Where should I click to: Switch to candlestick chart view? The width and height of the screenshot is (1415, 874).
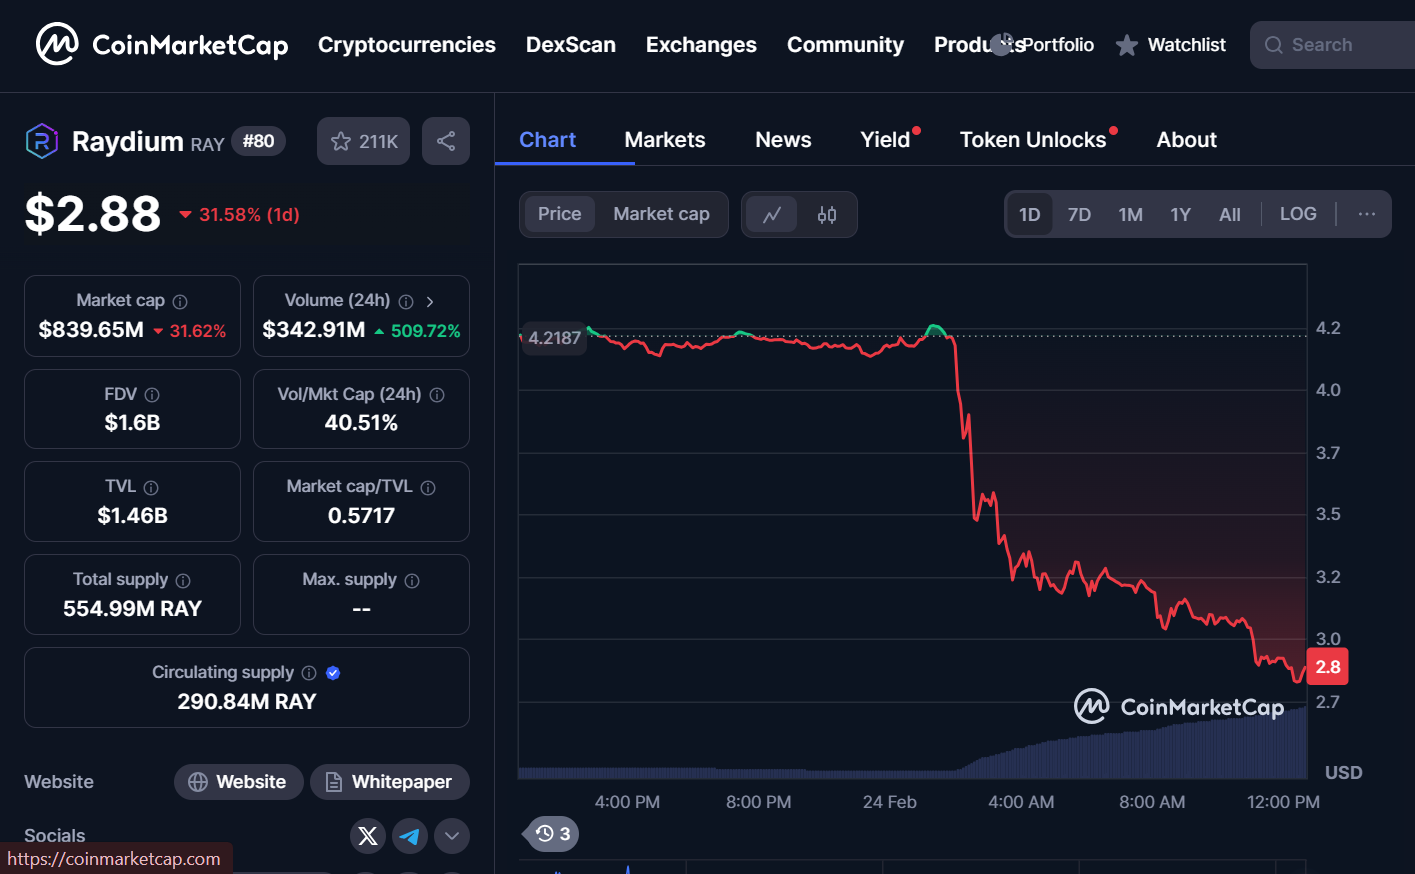(827, 215)
